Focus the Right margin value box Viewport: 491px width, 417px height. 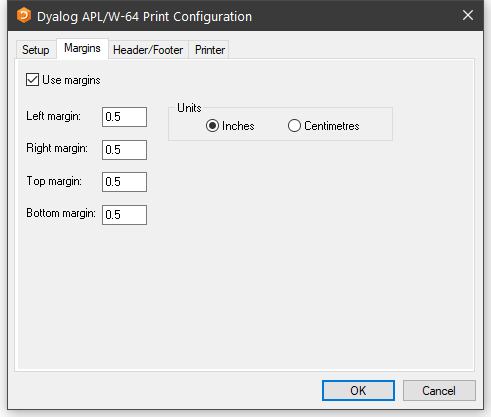click(124, 150)
